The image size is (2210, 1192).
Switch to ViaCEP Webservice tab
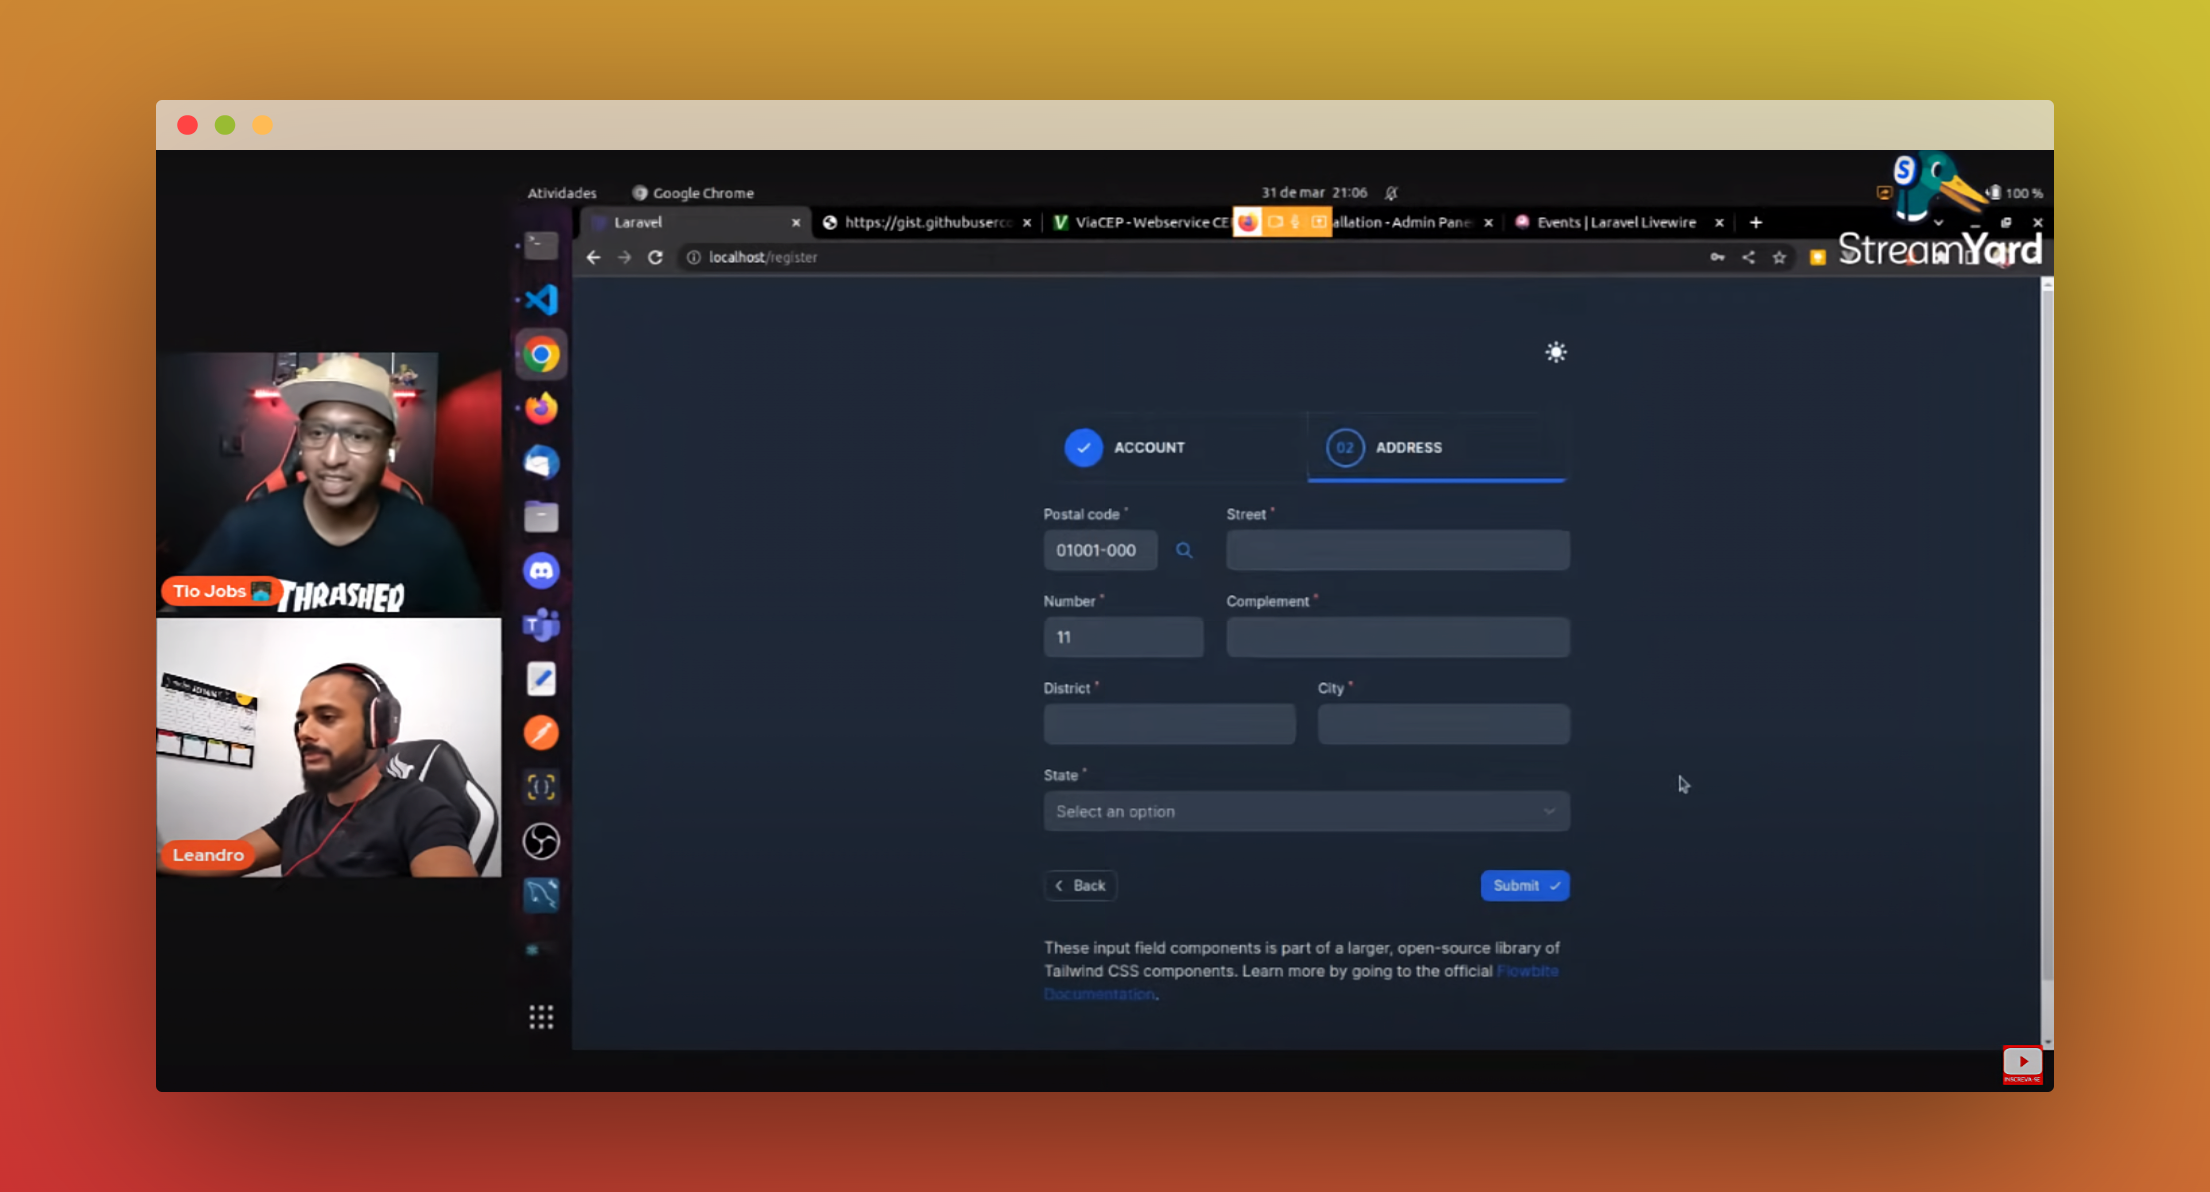click(1140, 222)
